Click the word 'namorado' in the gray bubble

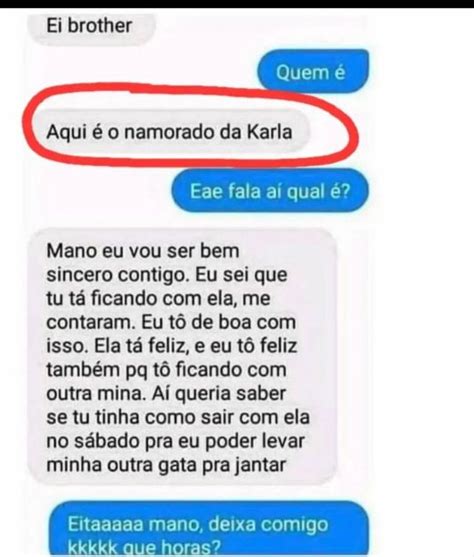point(169,132)
